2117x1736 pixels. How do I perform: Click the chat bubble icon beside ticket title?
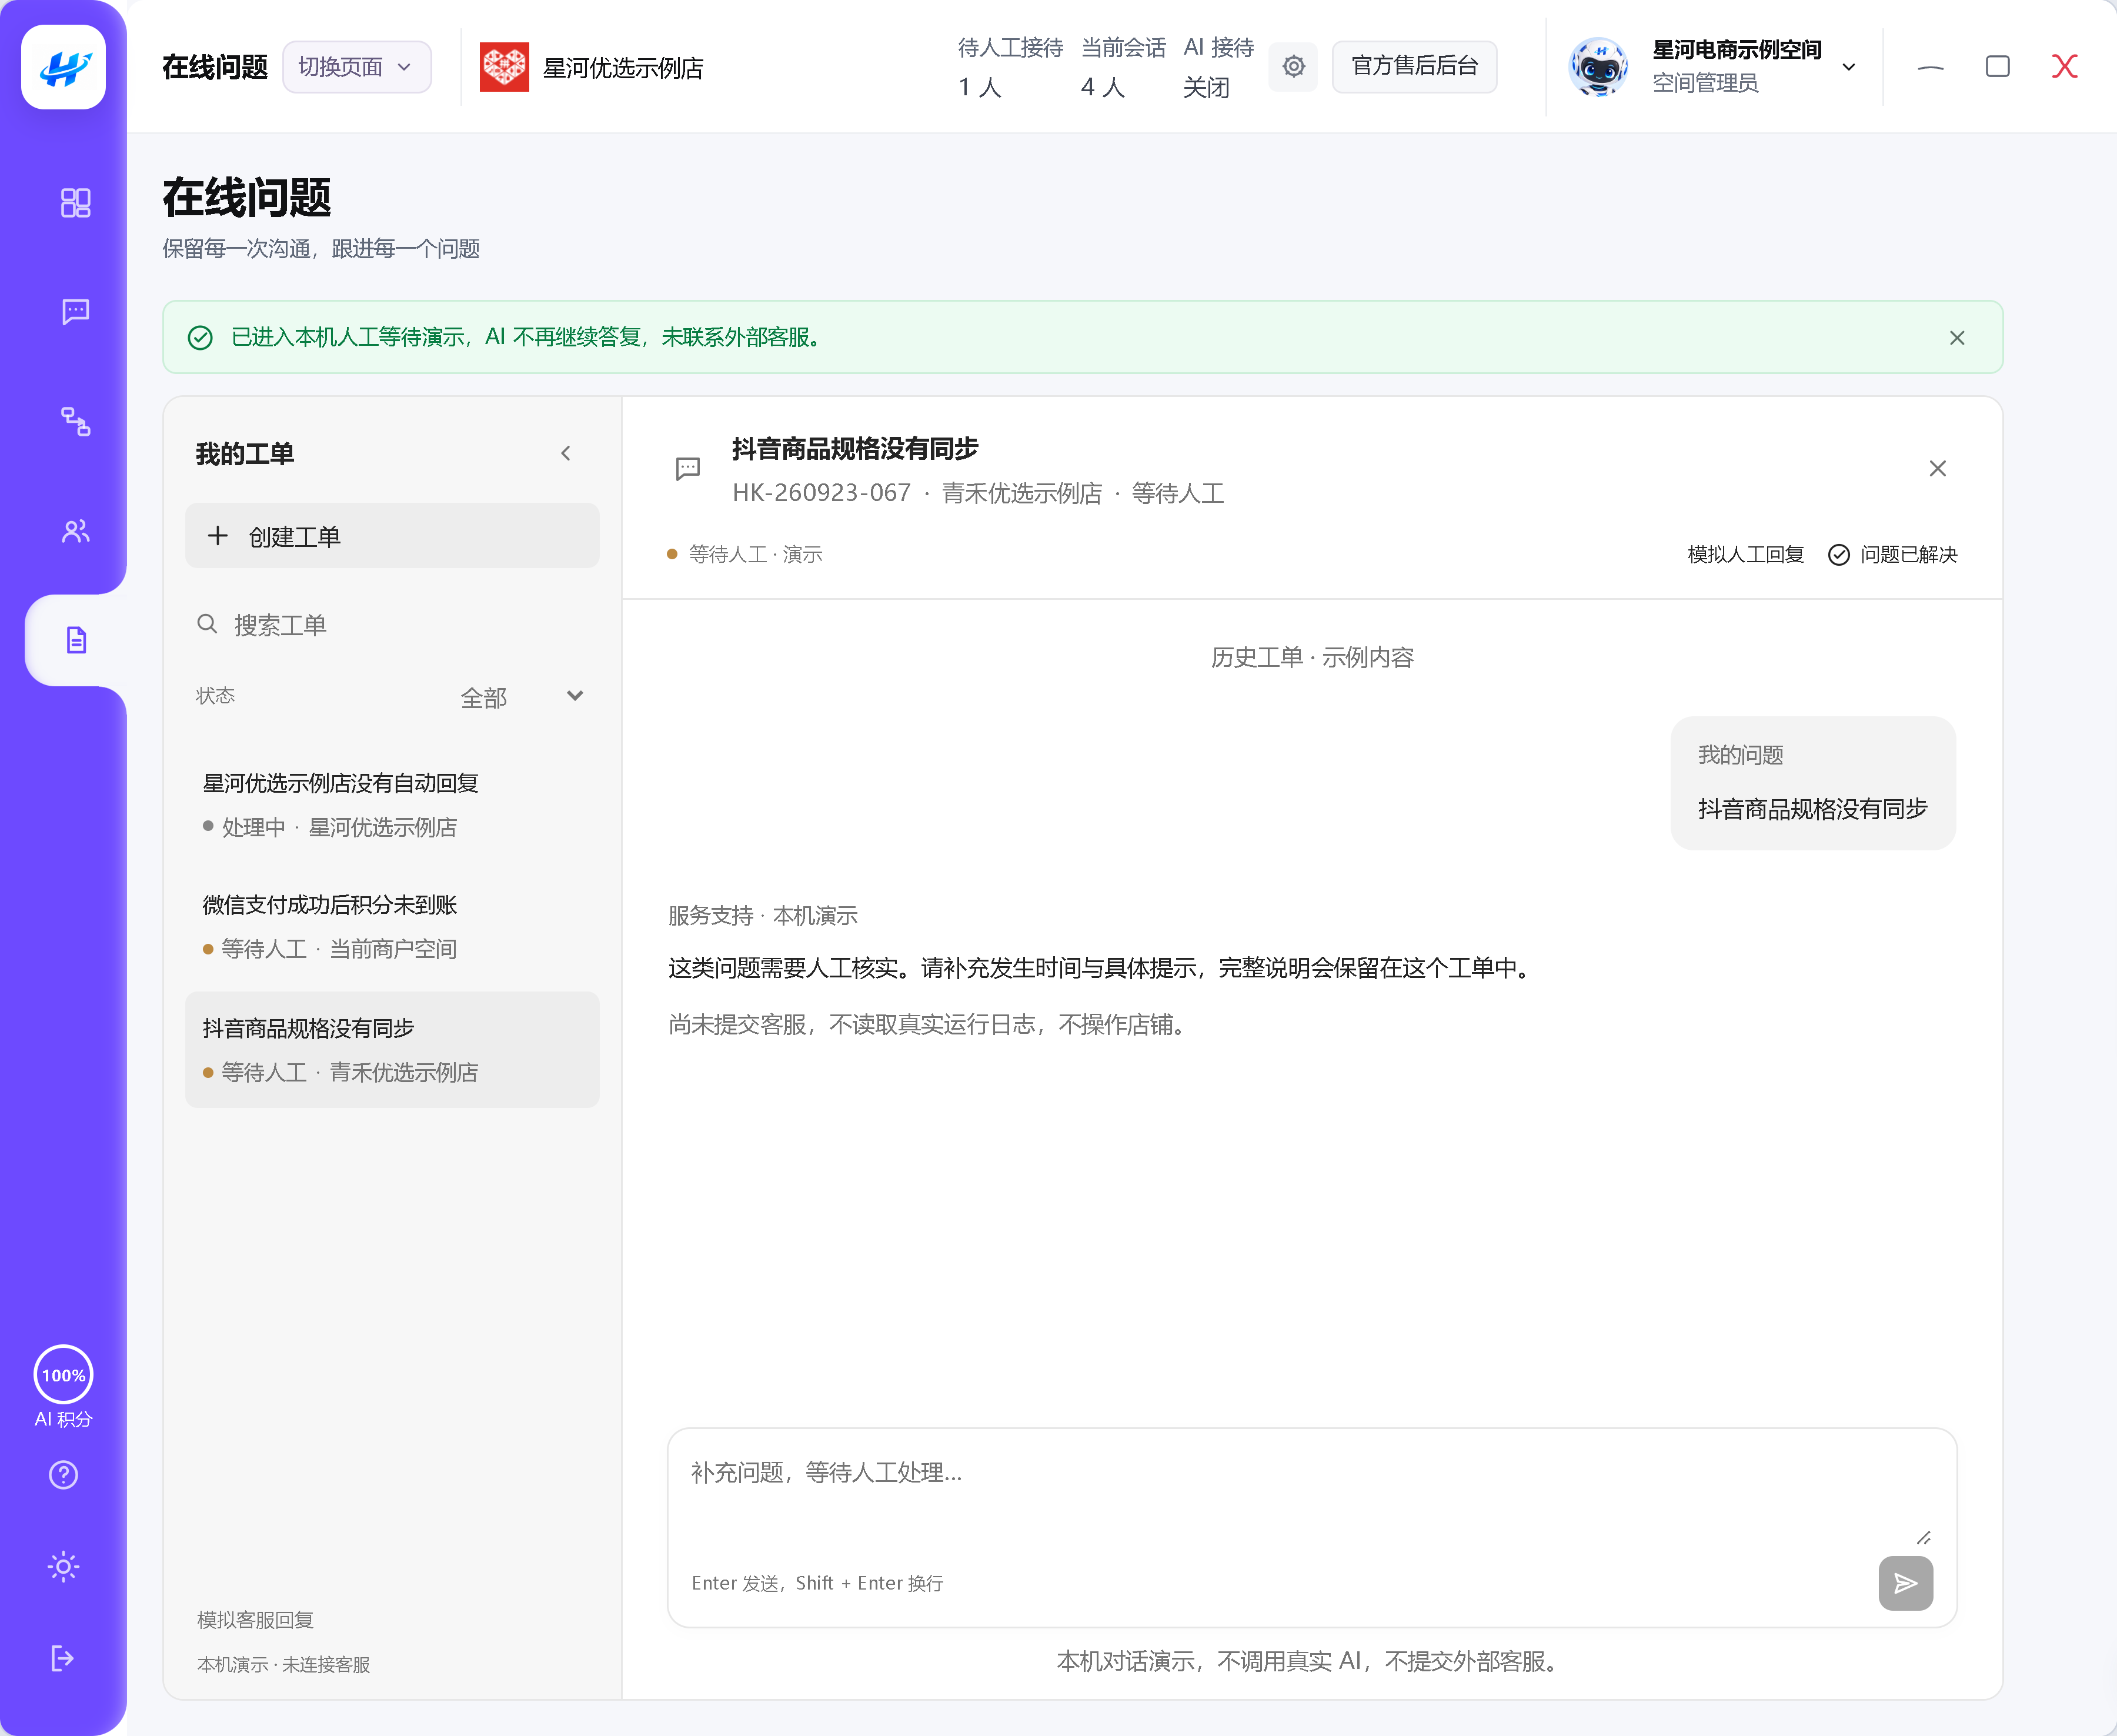[x=687, y=468]
